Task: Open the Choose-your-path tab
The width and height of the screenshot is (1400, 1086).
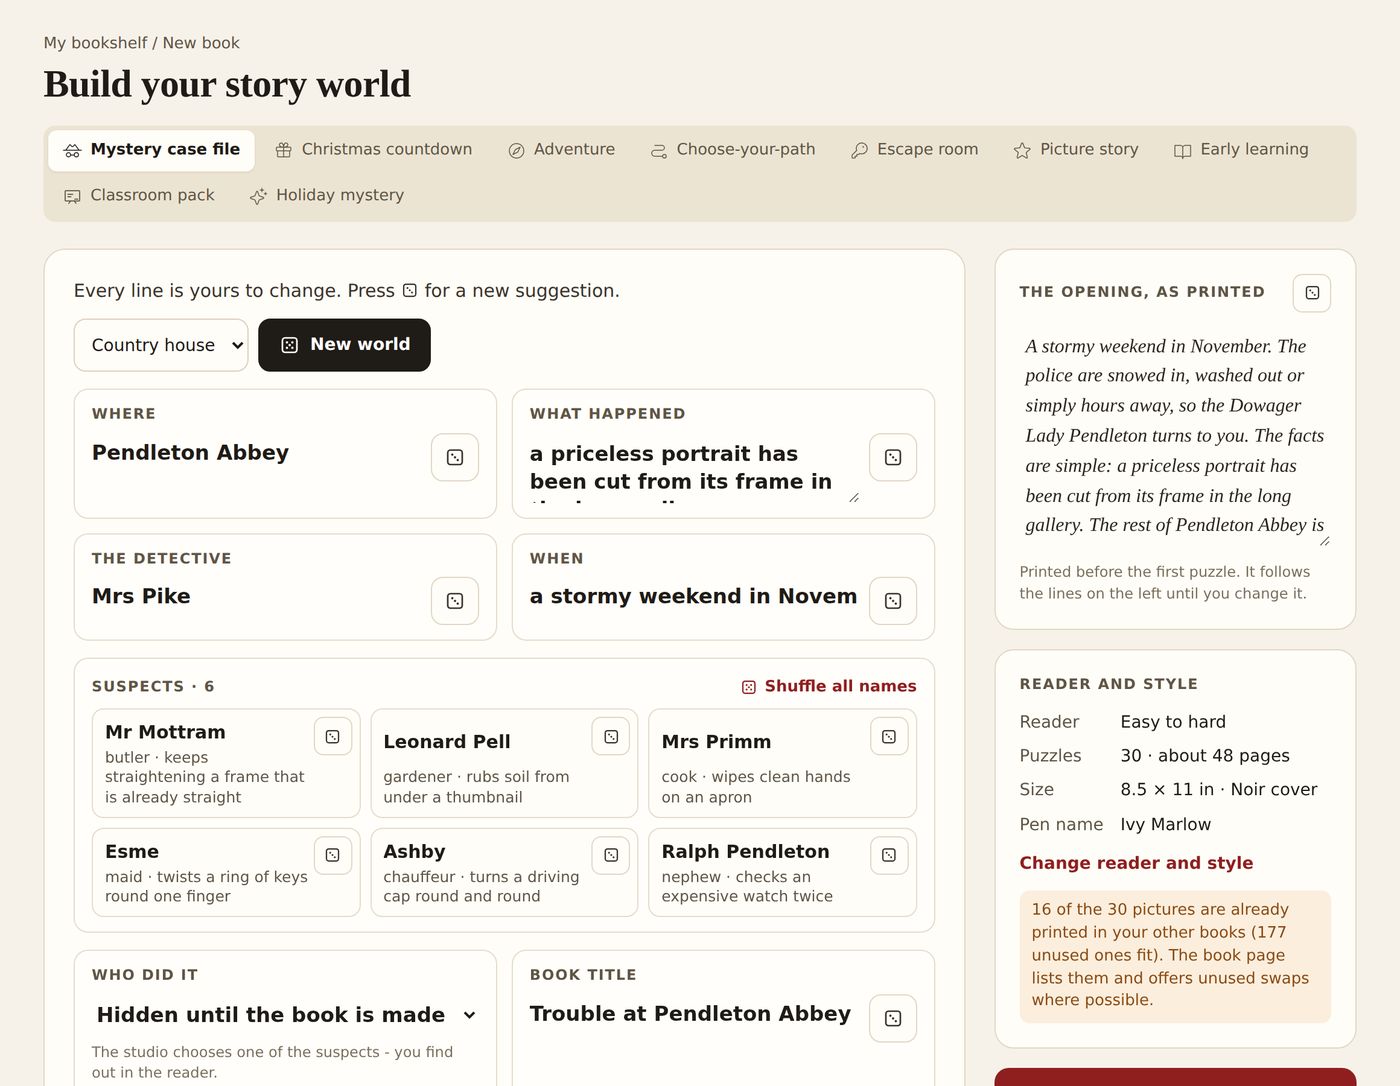Action: tap(733, 150)
